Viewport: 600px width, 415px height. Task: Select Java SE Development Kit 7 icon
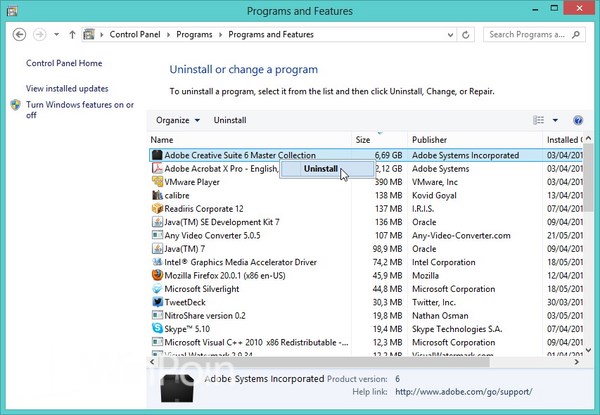pos(157,222)
